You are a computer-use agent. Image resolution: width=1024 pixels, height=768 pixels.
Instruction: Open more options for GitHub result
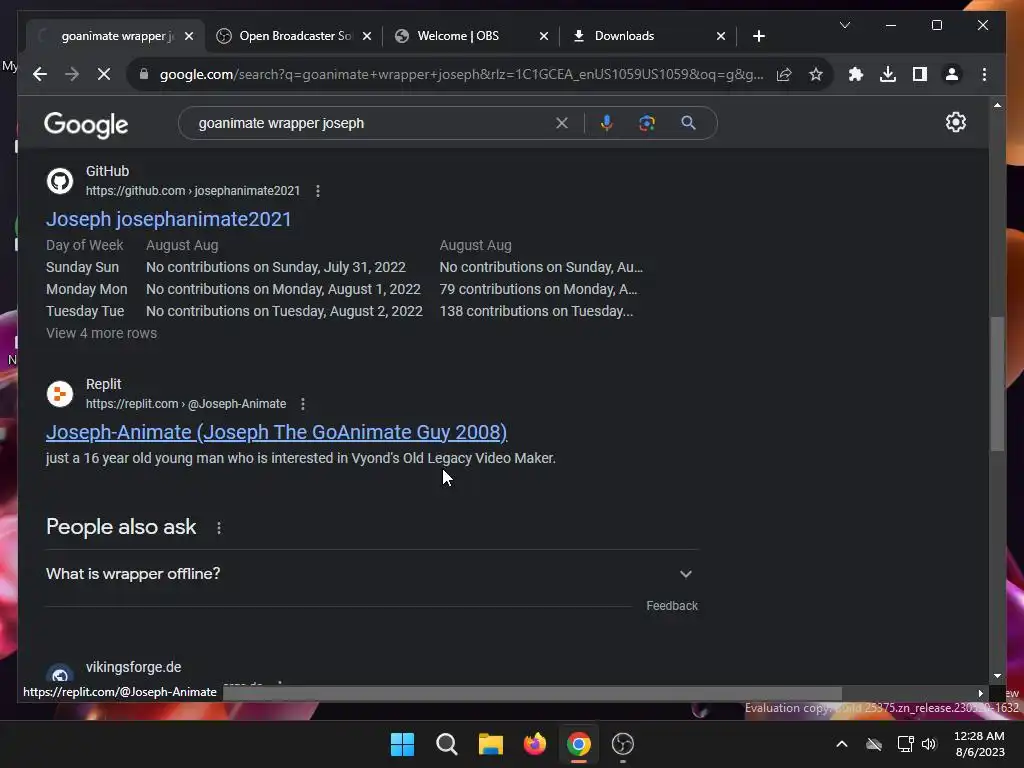[x=317, y=191]
